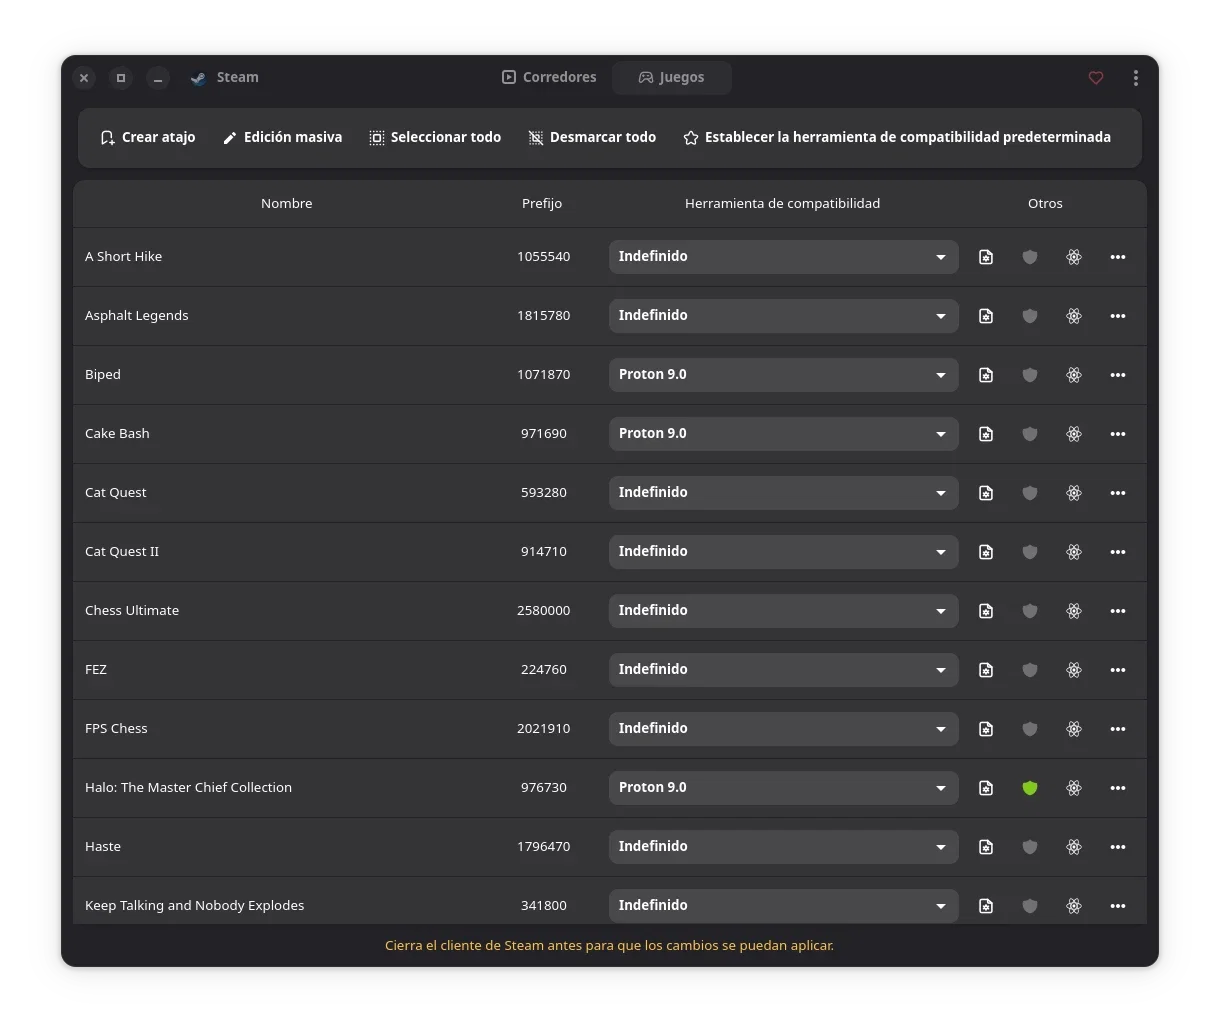Open more options for Haste
This screenshot has height=1034, width=1220.
[1118, 847]
